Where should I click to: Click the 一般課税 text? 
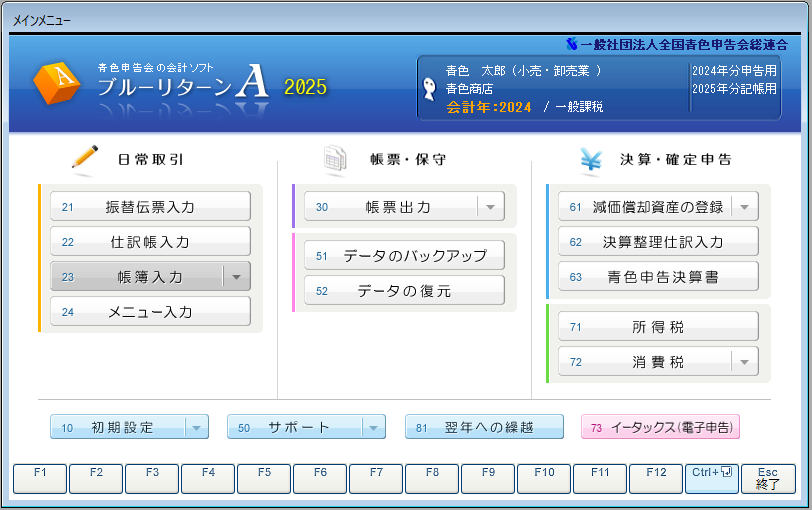(x=579, y=107)
